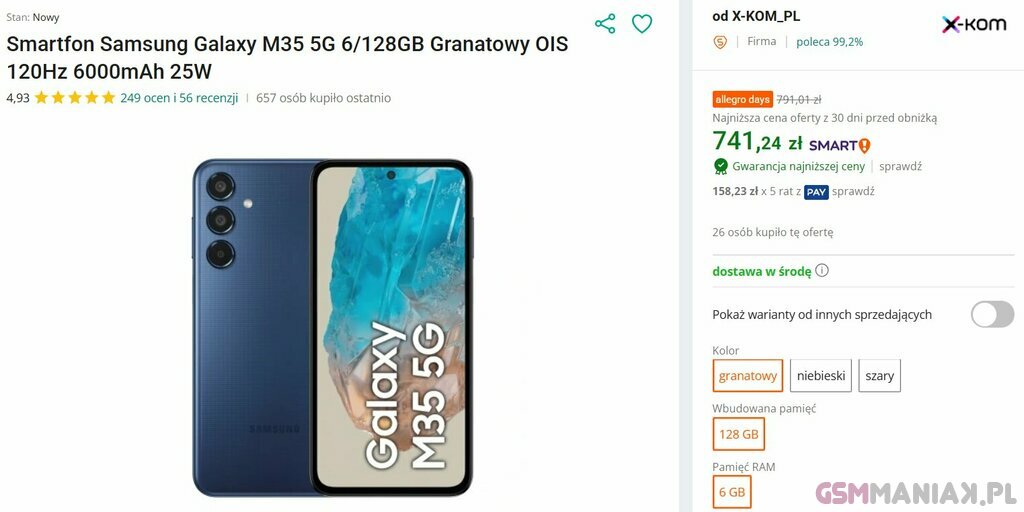This screenshot has width=1024, height=512.
Task: Click the SMART! badge
Action: coord(840,146)
